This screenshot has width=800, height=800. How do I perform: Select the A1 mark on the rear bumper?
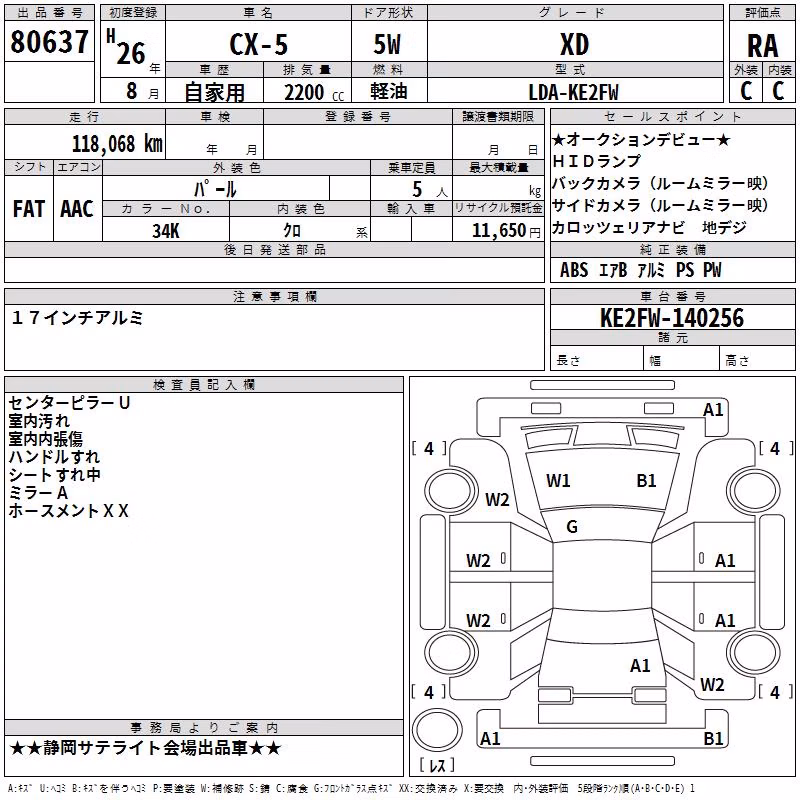[490, 738]
